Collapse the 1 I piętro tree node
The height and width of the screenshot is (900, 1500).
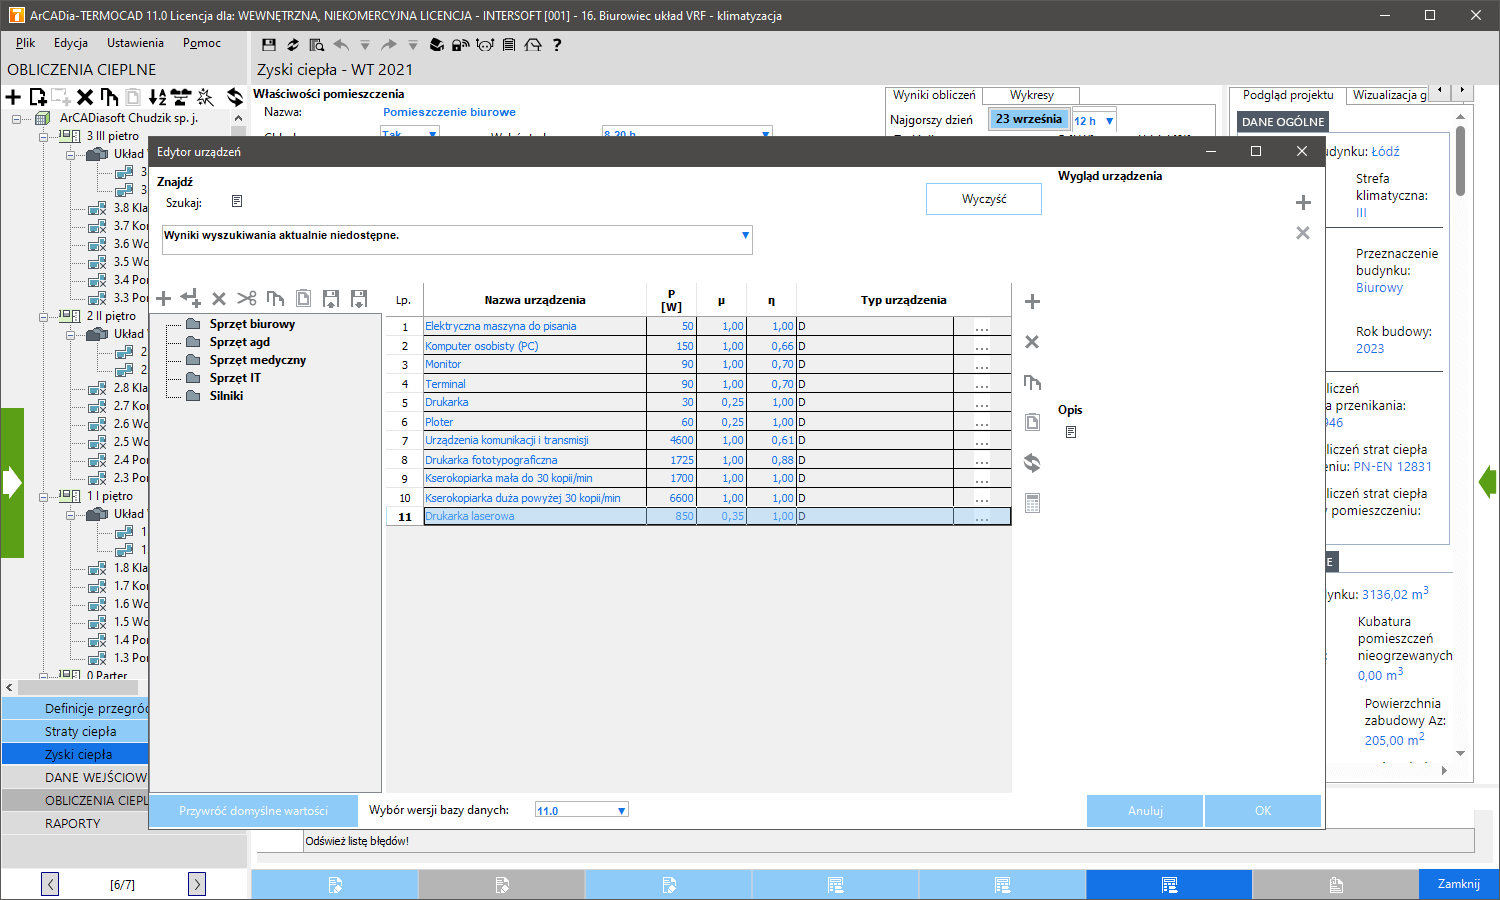pyautogui.click(x=44, y=496)
